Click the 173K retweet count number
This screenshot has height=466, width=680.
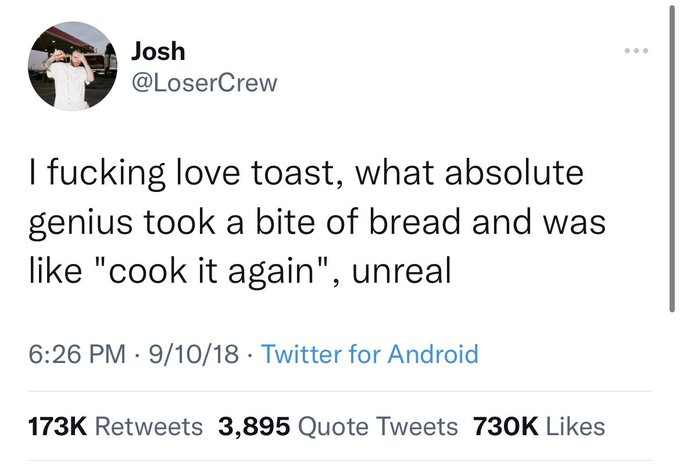(x=58, y=426)
